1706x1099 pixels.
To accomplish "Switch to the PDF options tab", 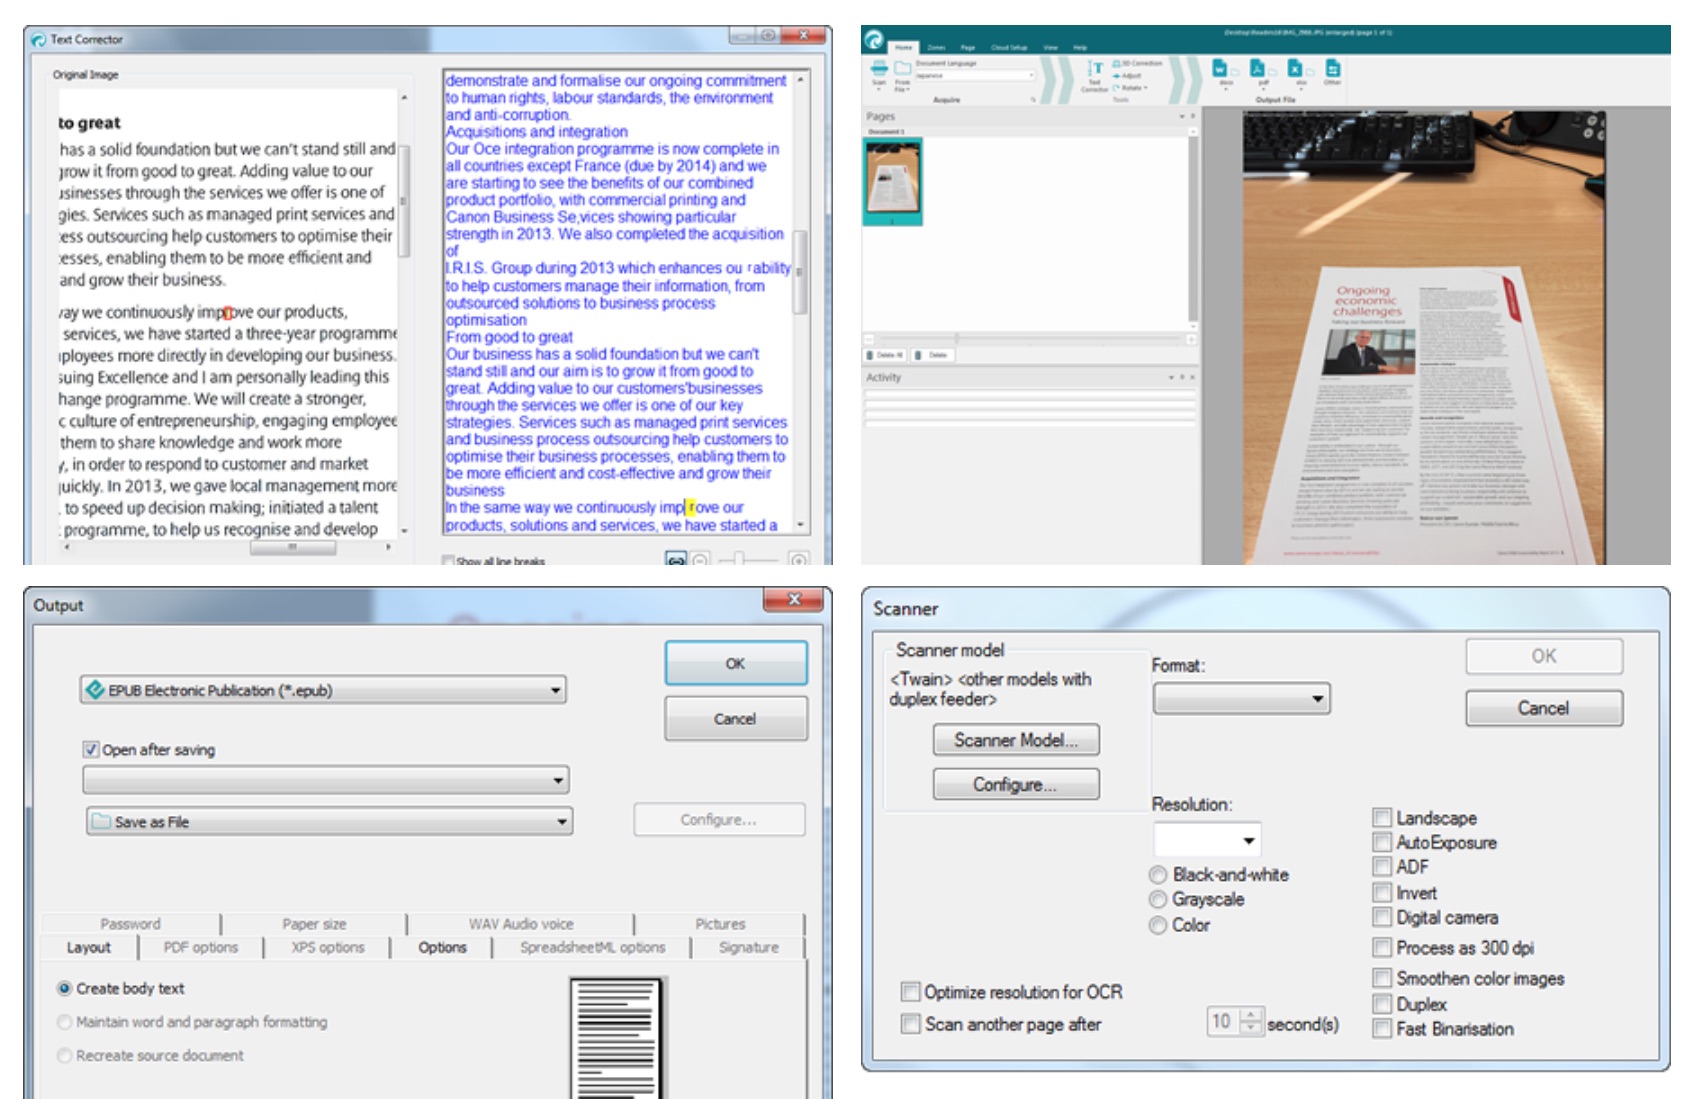I will click(201, 947).
